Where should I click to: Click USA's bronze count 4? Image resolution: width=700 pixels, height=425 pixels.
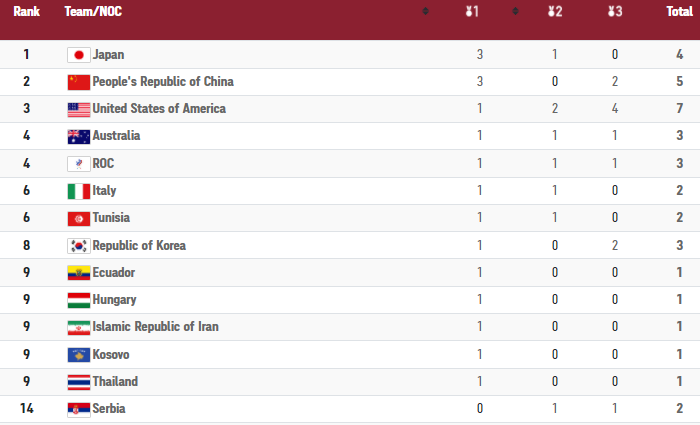615,108
